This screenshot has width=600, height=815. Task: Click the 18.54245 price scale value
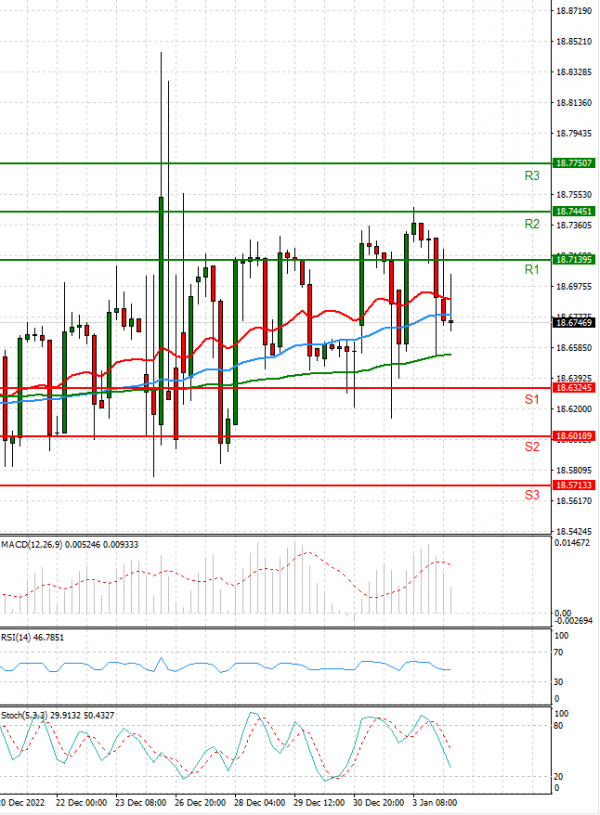[x=574, y=532]
